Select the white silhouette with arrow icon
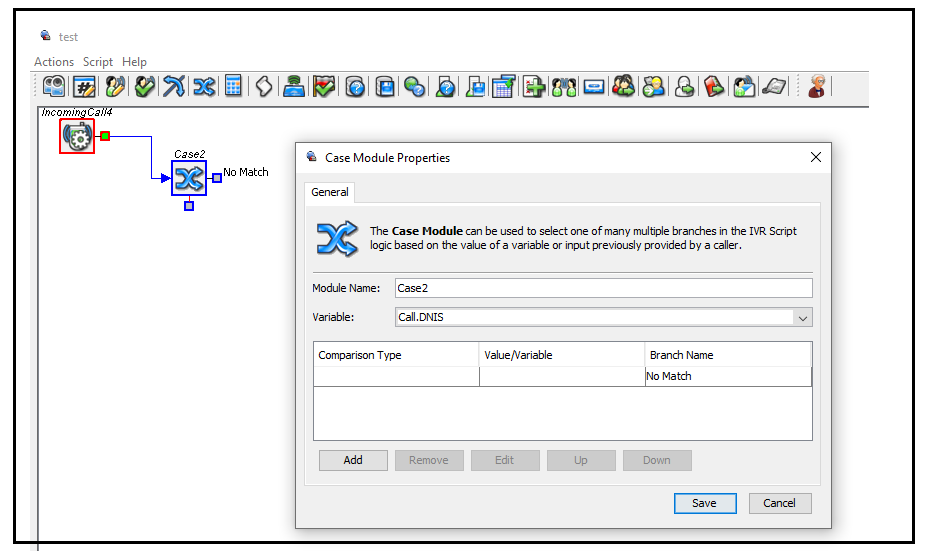This screenshot has width=925, height=555. (x=684, y=87)
